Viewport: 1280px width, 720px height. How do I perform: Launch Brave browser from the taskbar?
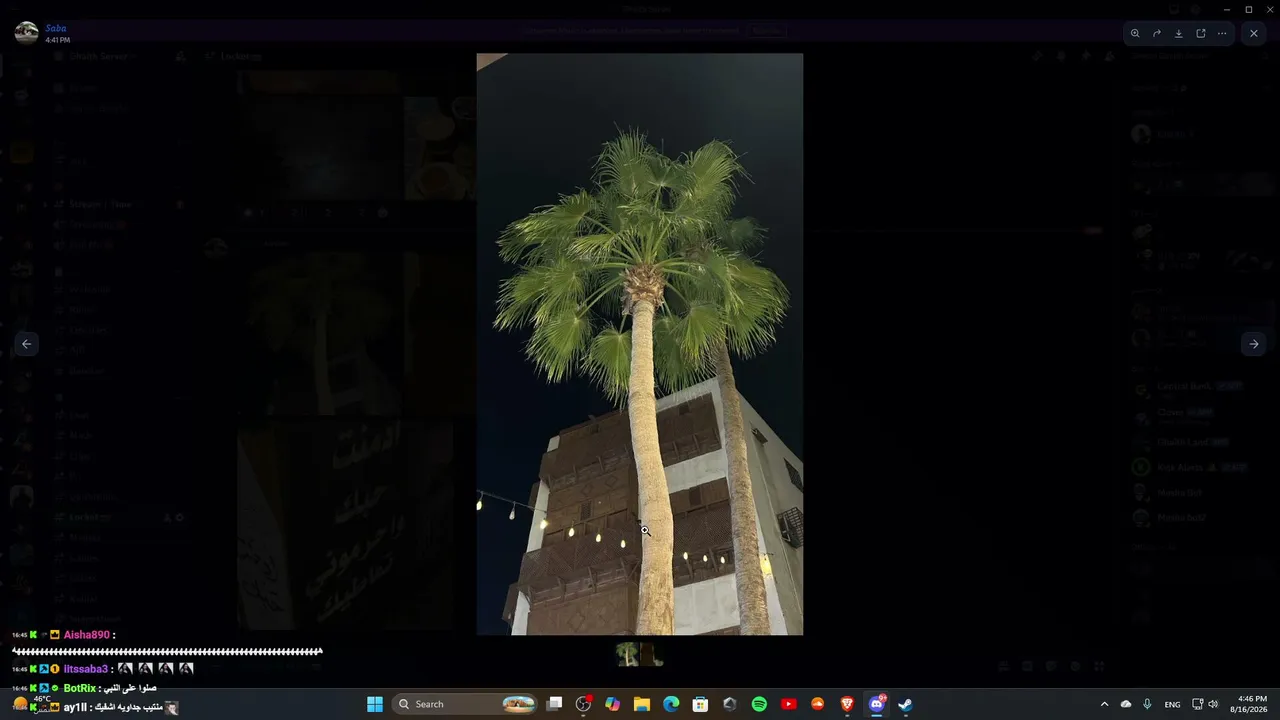pyautogui.click(x=847, y=704)
